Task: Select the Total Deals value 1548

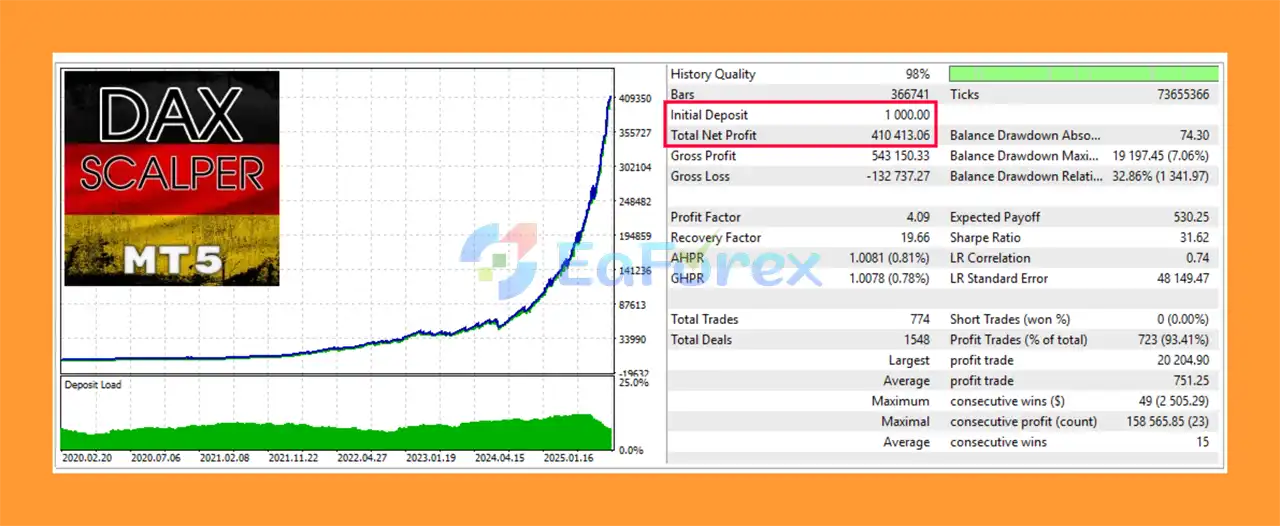Action: [917, 340]
